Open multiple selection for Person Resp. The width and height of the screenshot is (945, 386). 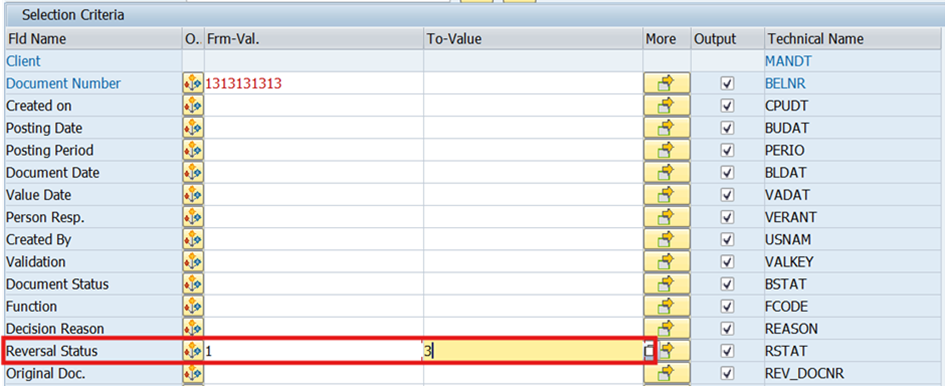coord(667,217)
